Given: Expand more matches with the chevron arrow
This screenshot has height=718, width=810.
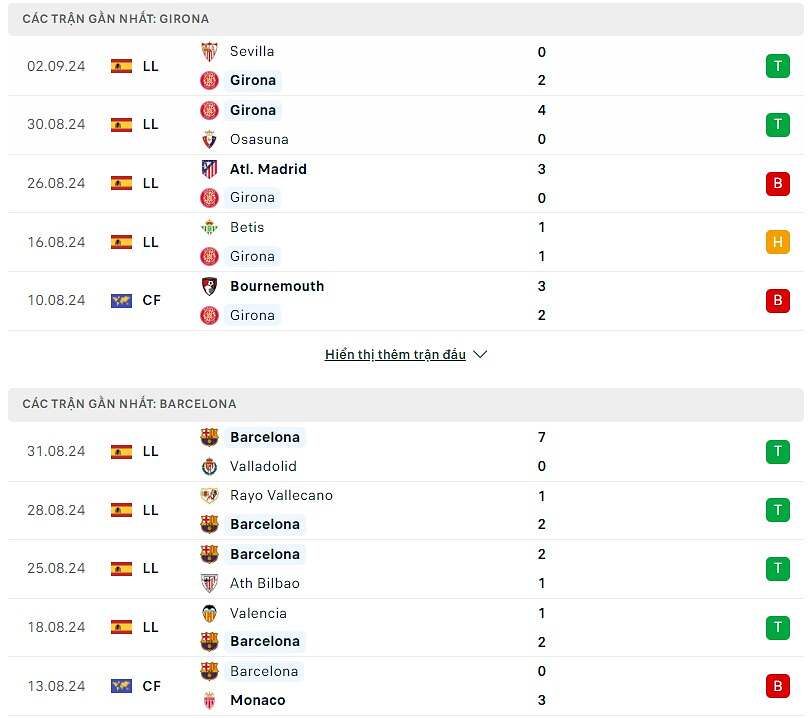Looking at the screenshot, I should pos(479,354).
